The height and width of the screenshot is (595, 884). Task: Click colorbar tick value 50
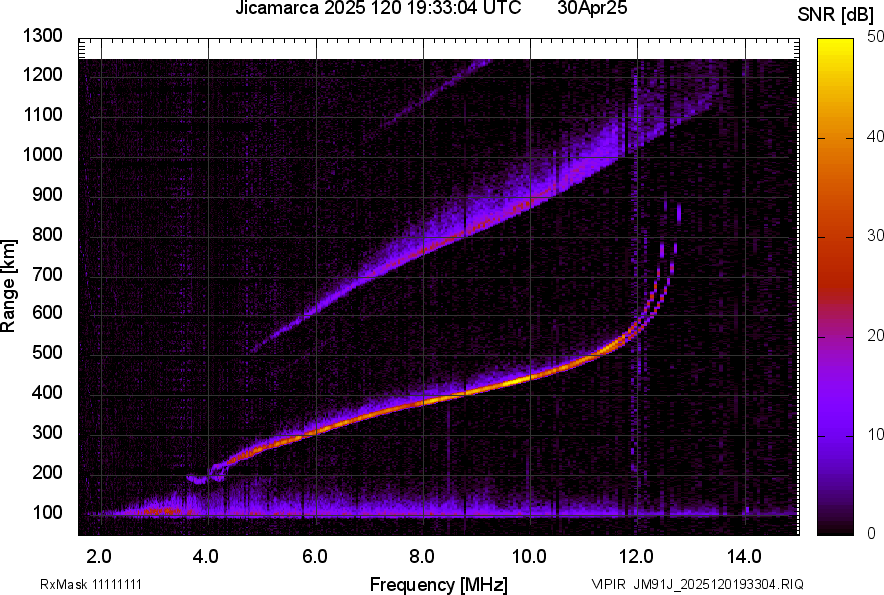pyautogui.click(x=876, y=37)
